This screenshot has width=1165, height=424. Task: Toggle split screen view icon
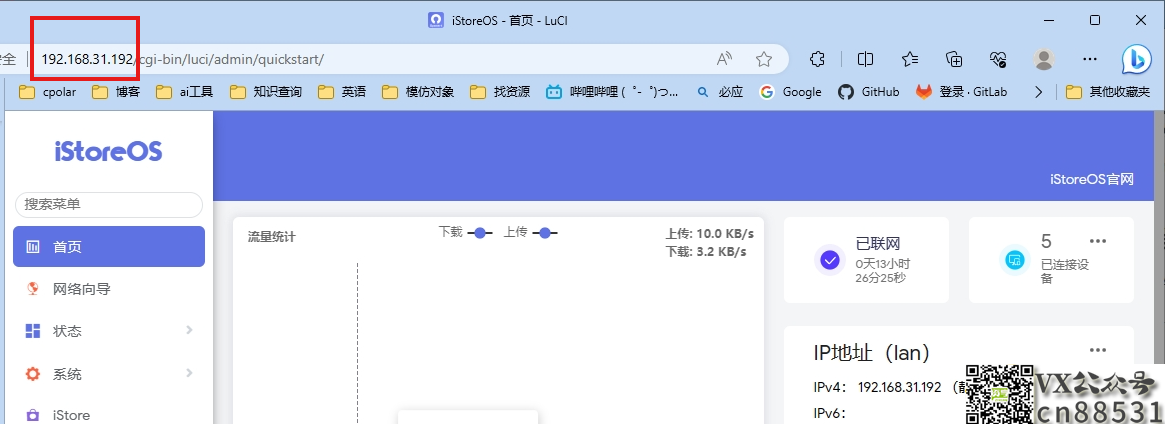pos(866,59)
